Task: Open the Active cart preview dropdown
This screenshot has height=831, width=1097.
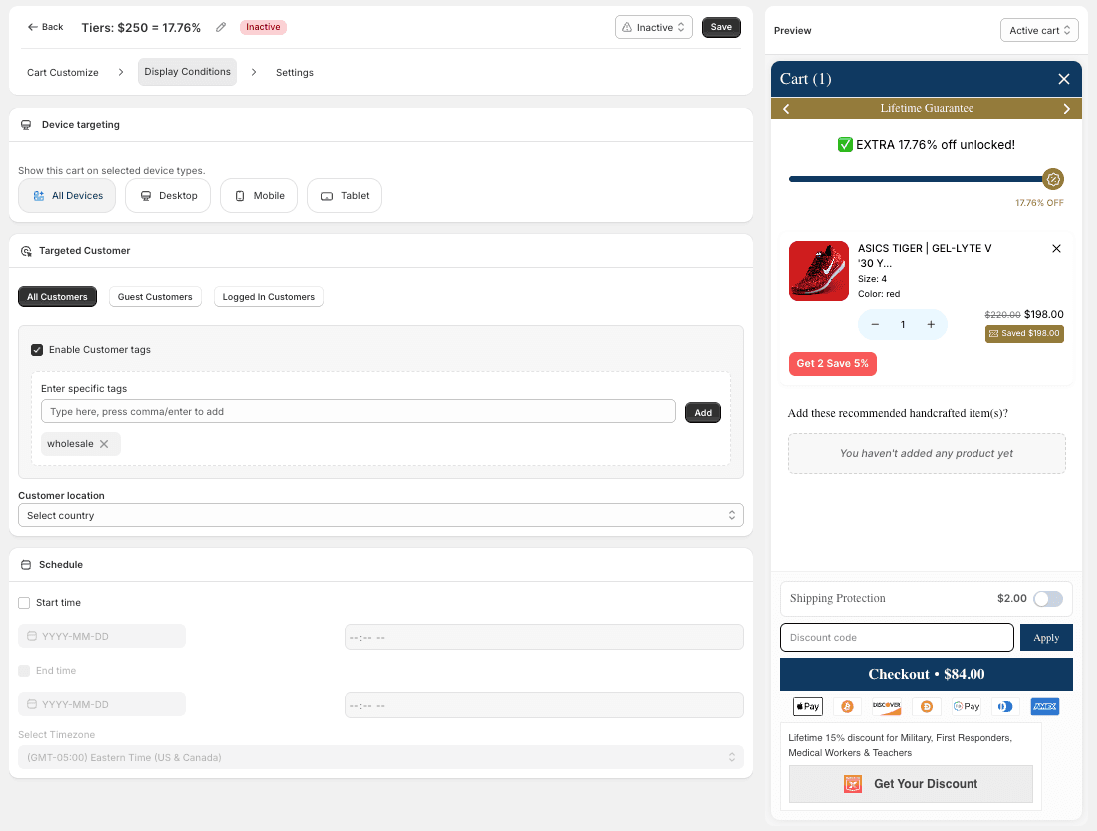Action: (1039, 30)
